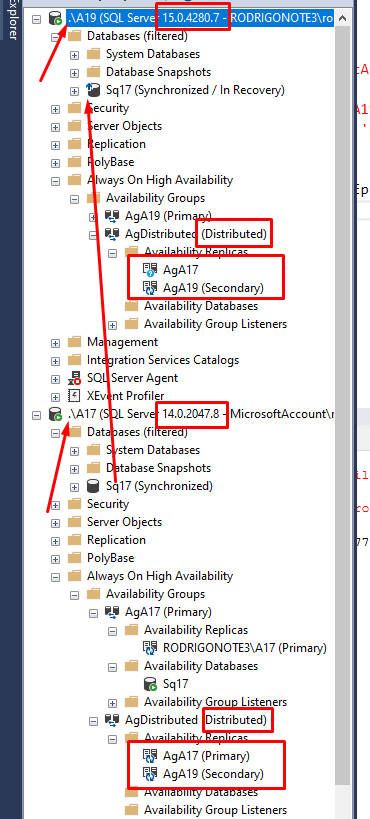
Task: Select the .\A19 server connection icon
Action: click(x=55, y=19)
